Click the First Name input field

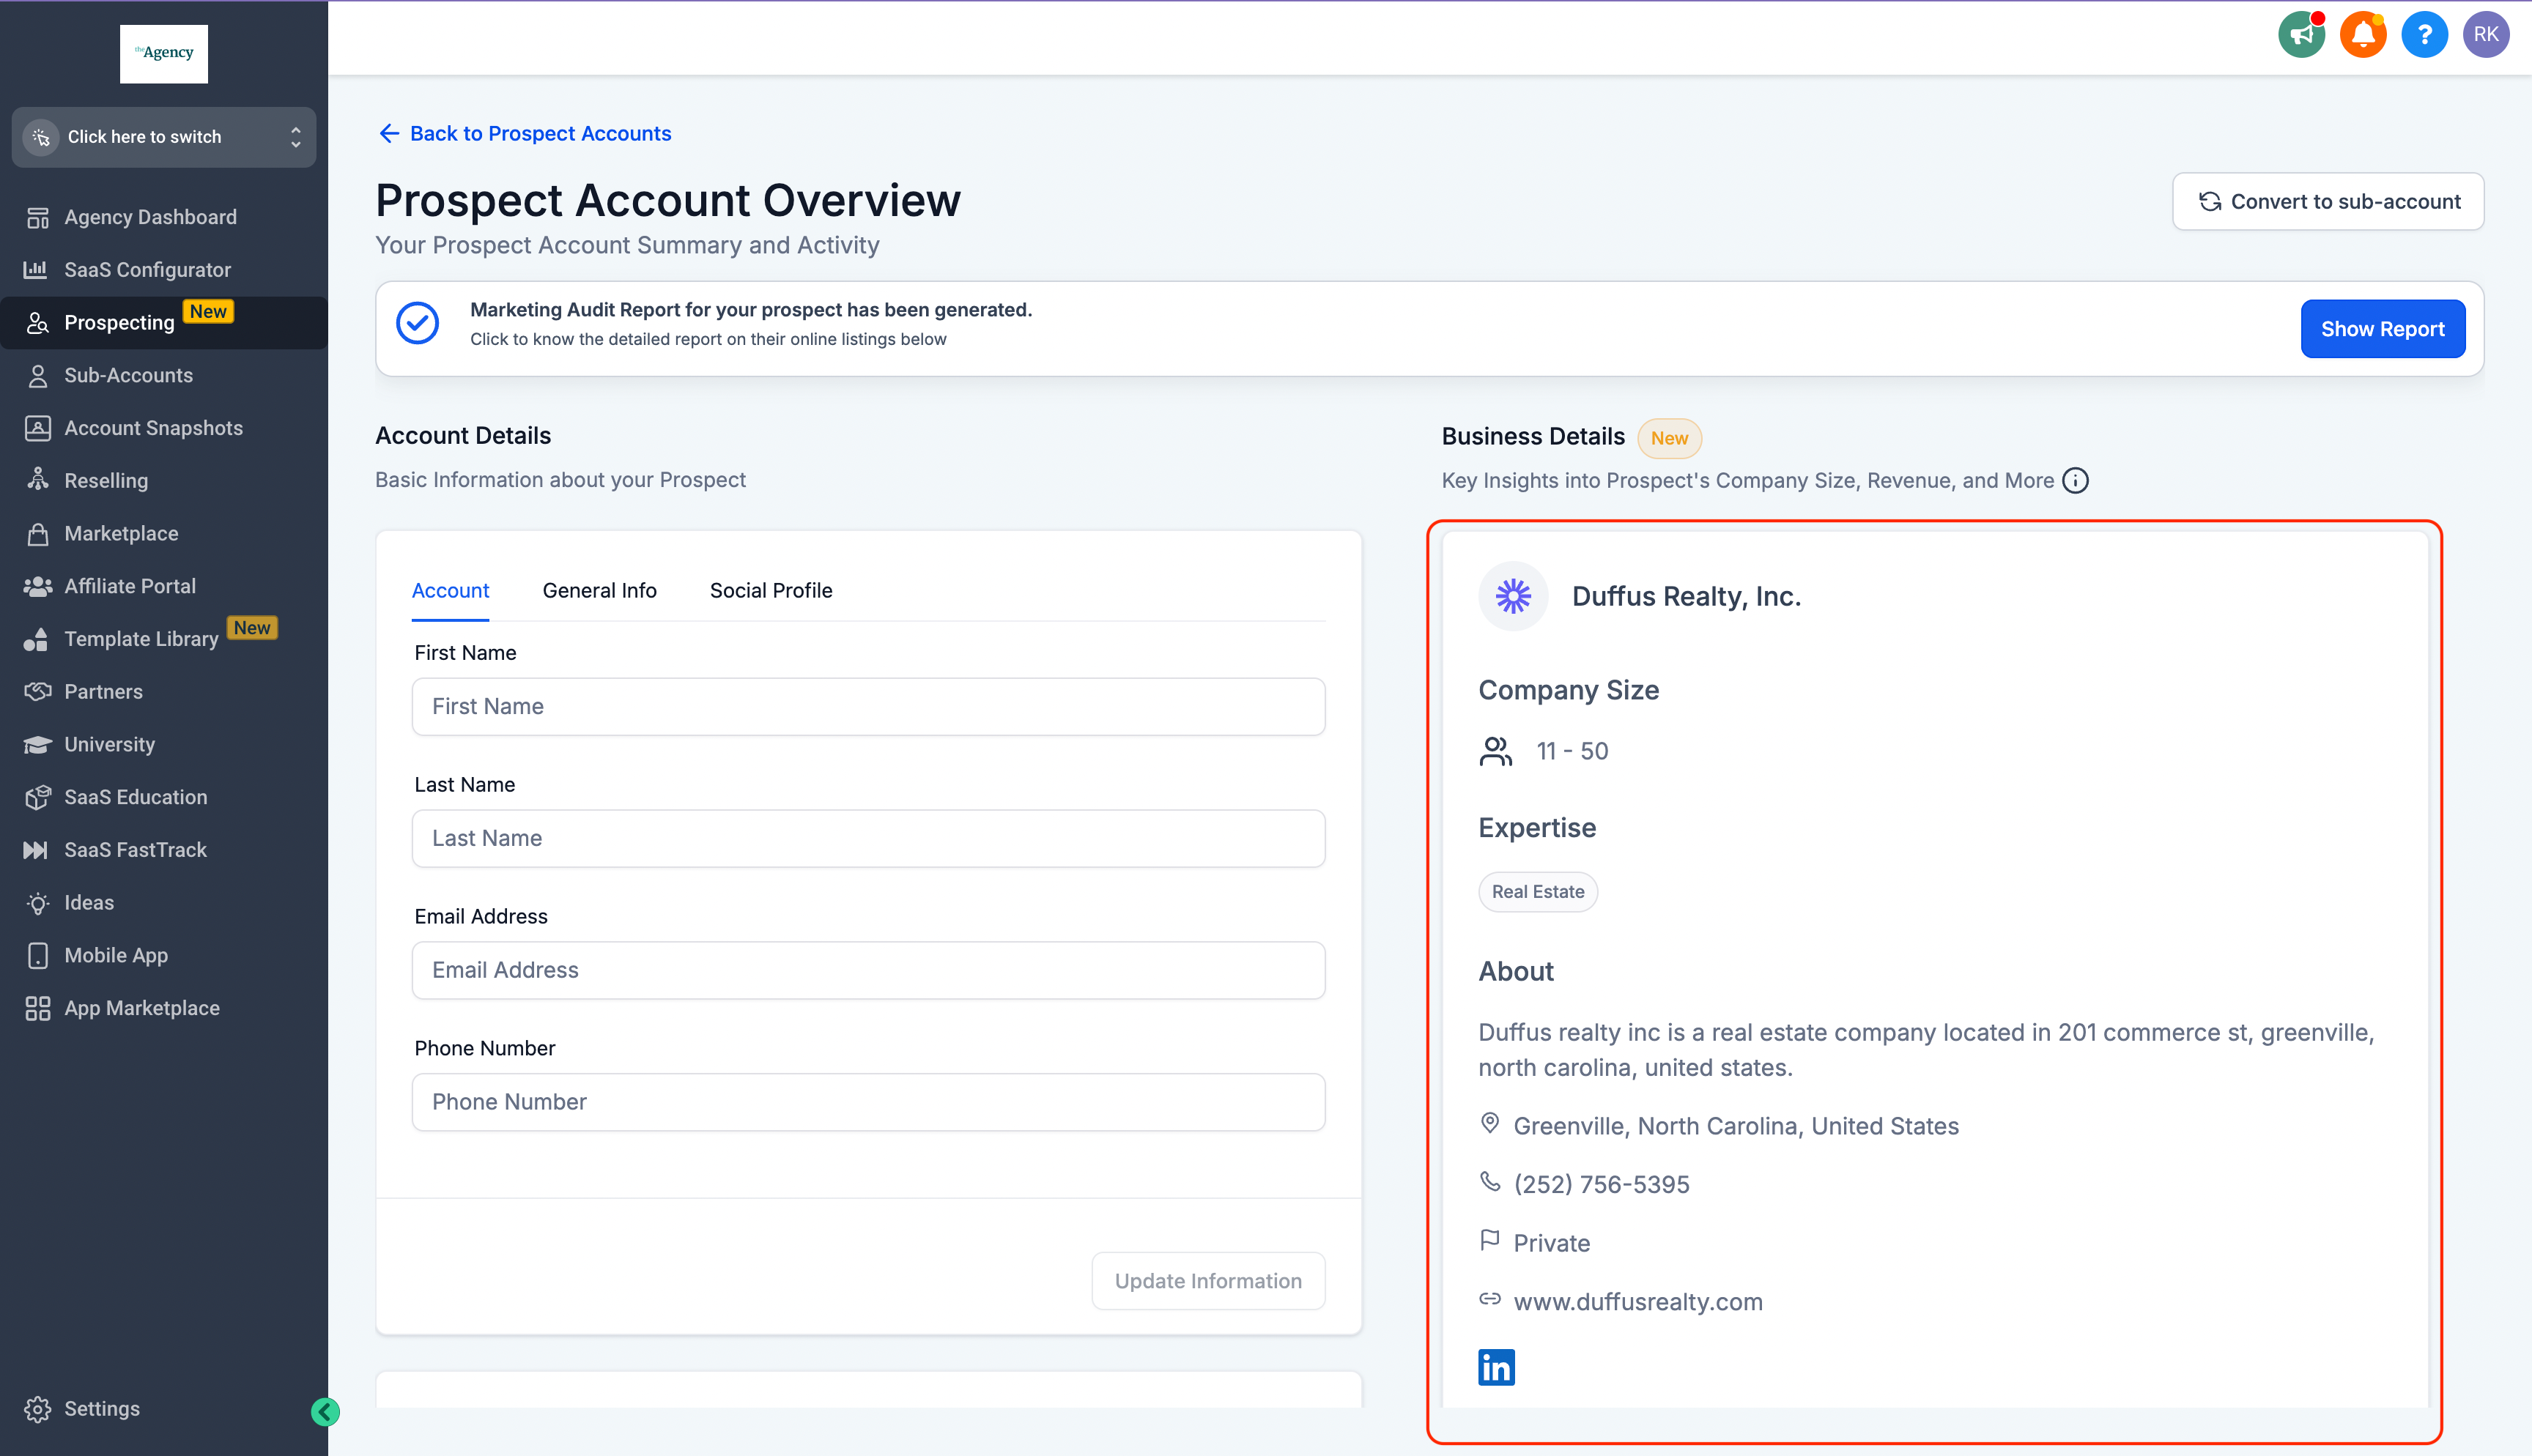point(868,706)
